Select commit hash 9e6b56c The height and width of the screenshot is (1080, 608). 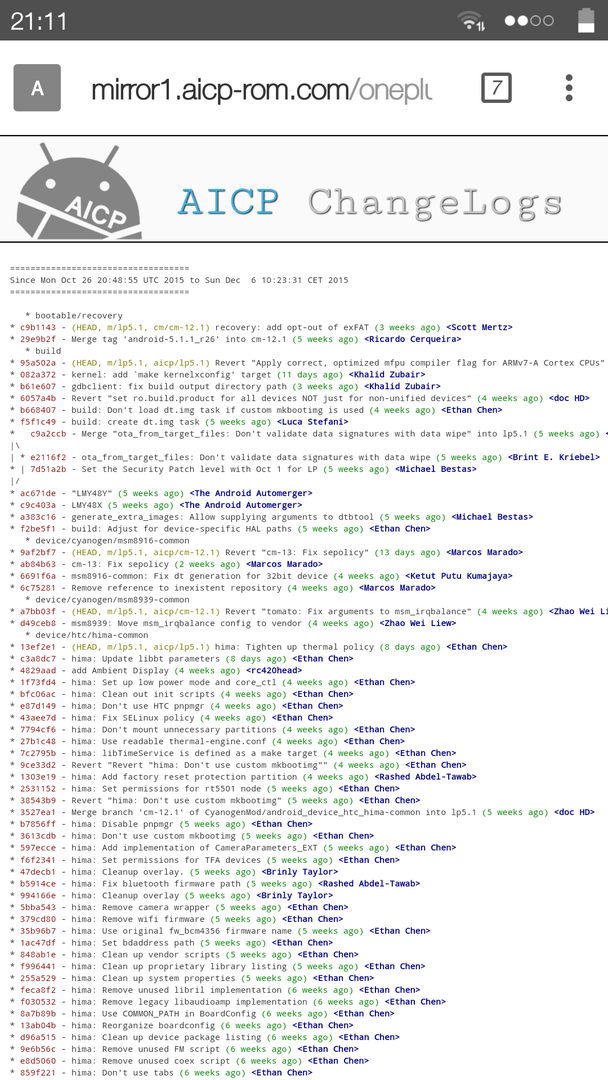click(38, 1048)
